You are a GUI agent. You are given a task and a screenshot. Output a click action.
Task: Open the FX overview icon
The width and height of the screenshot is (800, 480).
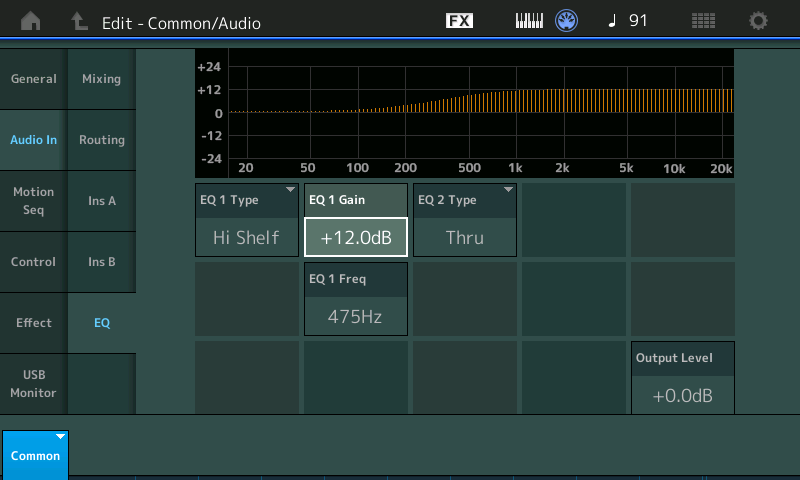pyautogui.click(x=459, y=21)
